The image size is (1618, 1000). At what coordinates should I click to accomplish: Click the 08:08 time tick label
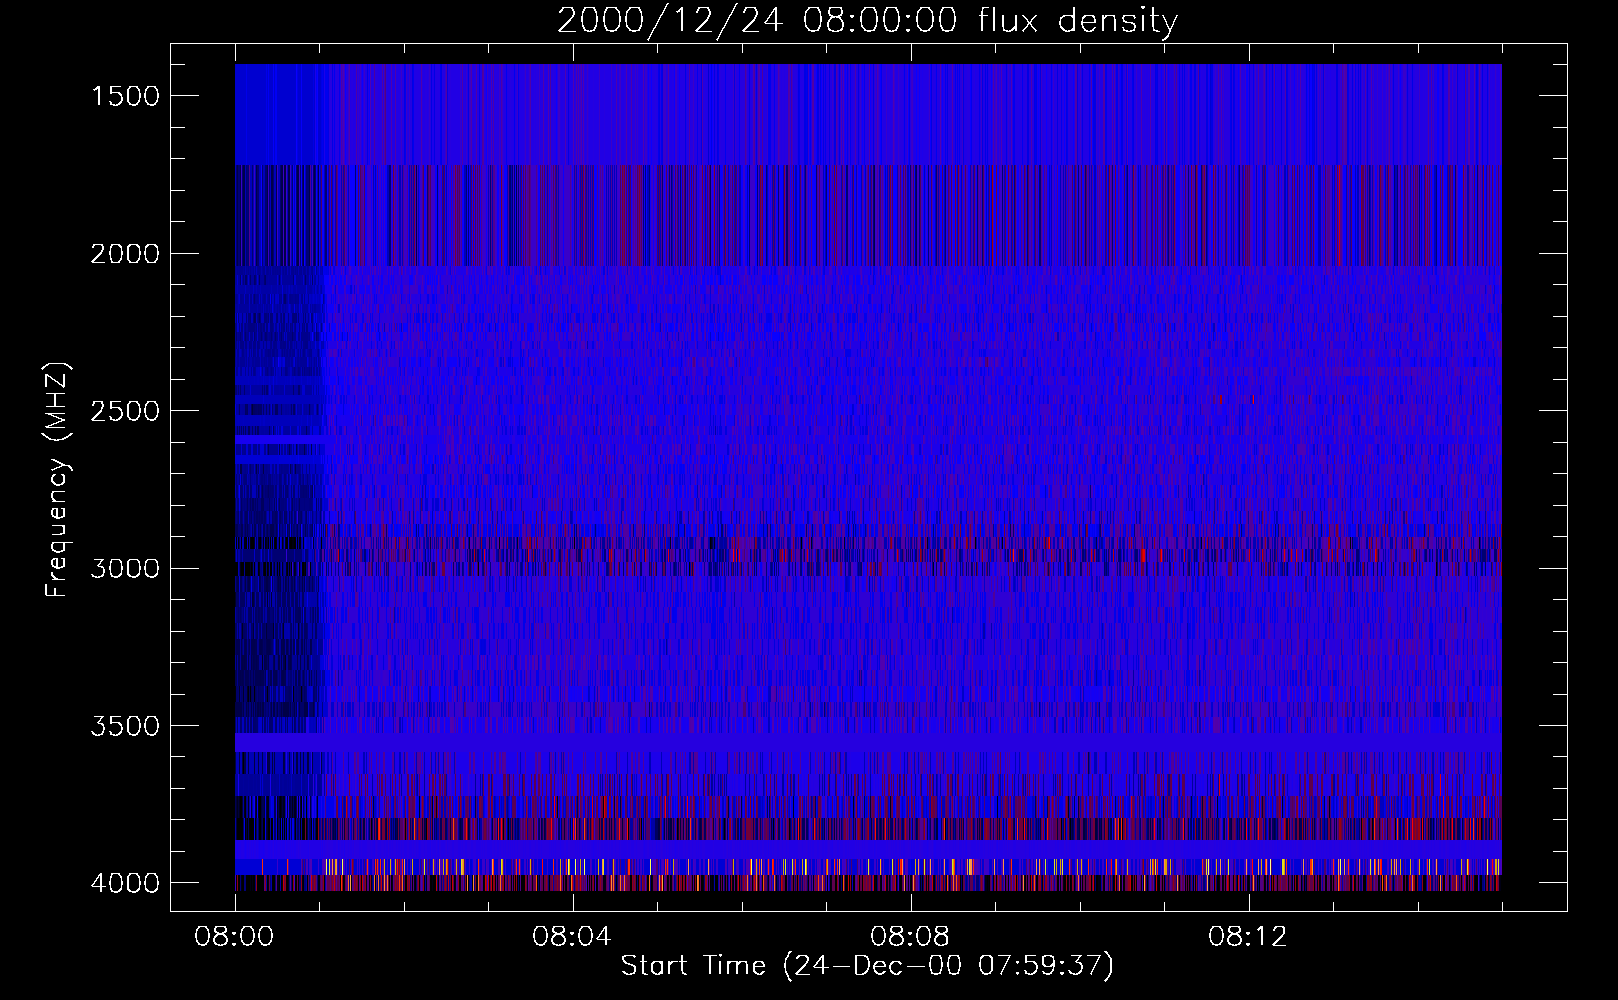click(910, 937)
